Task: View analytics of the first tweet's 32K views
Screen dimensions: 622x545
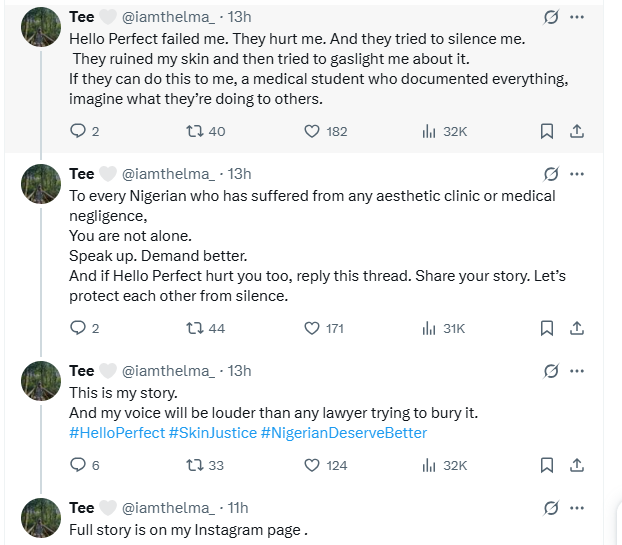Action: tap(431, 131)
